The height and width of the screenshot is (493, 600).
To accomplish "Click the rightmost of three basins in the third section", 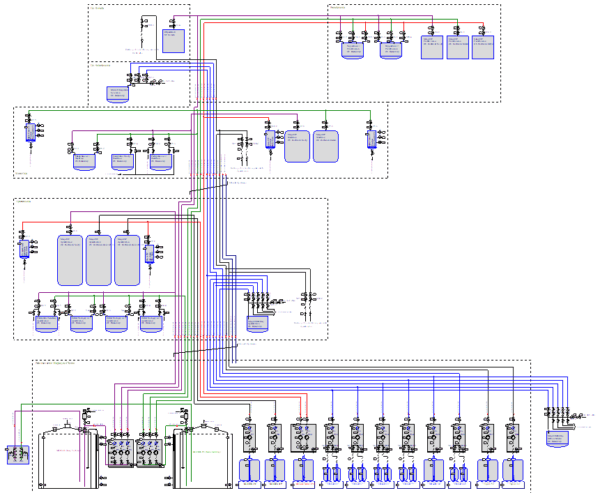I will [x=161, y=162].
